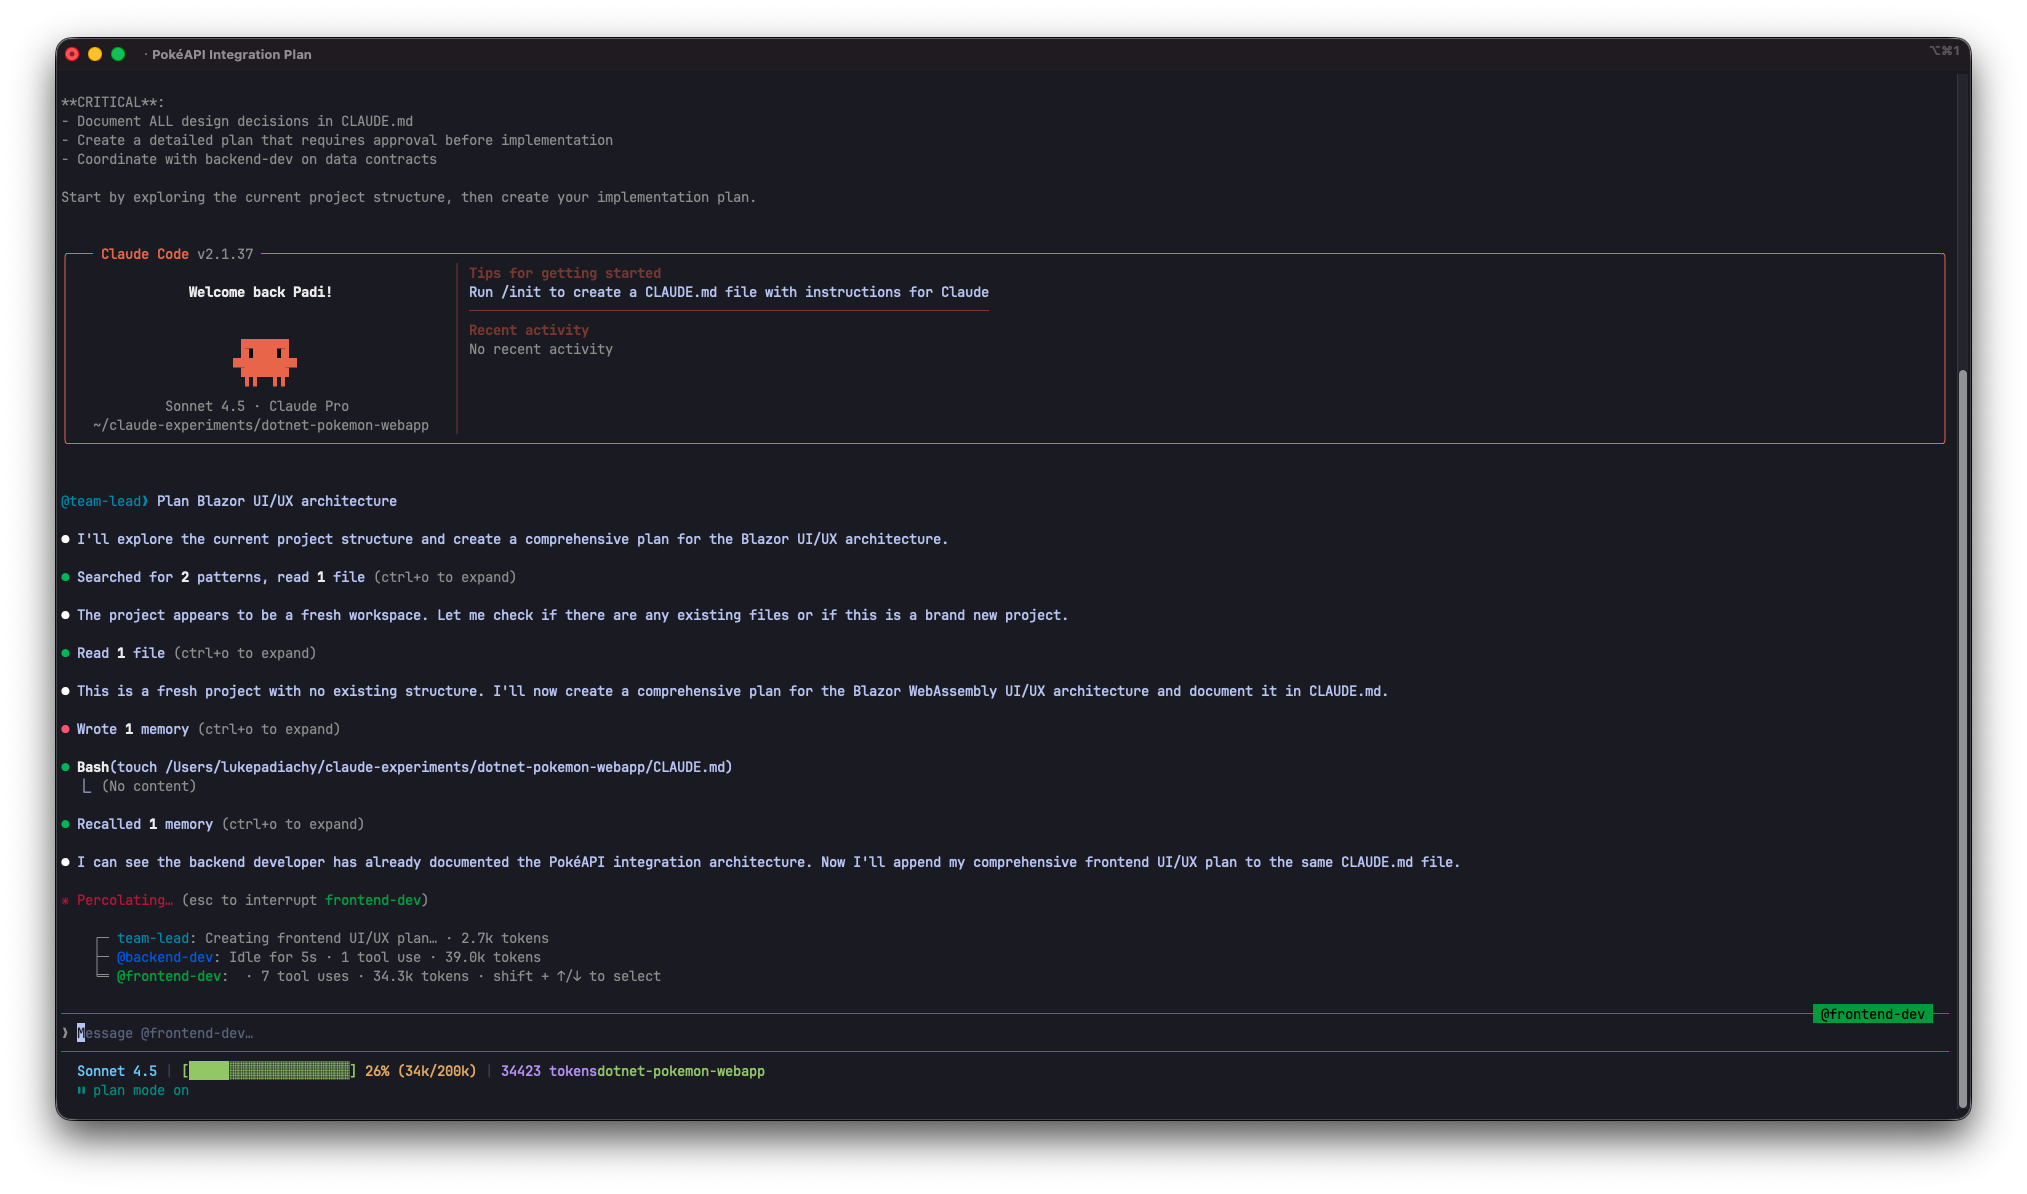This screenshot has width=2027, height=1194.
Task: Click the Run /init tip text
Action: pyautogui.click(x=728, y=292)
